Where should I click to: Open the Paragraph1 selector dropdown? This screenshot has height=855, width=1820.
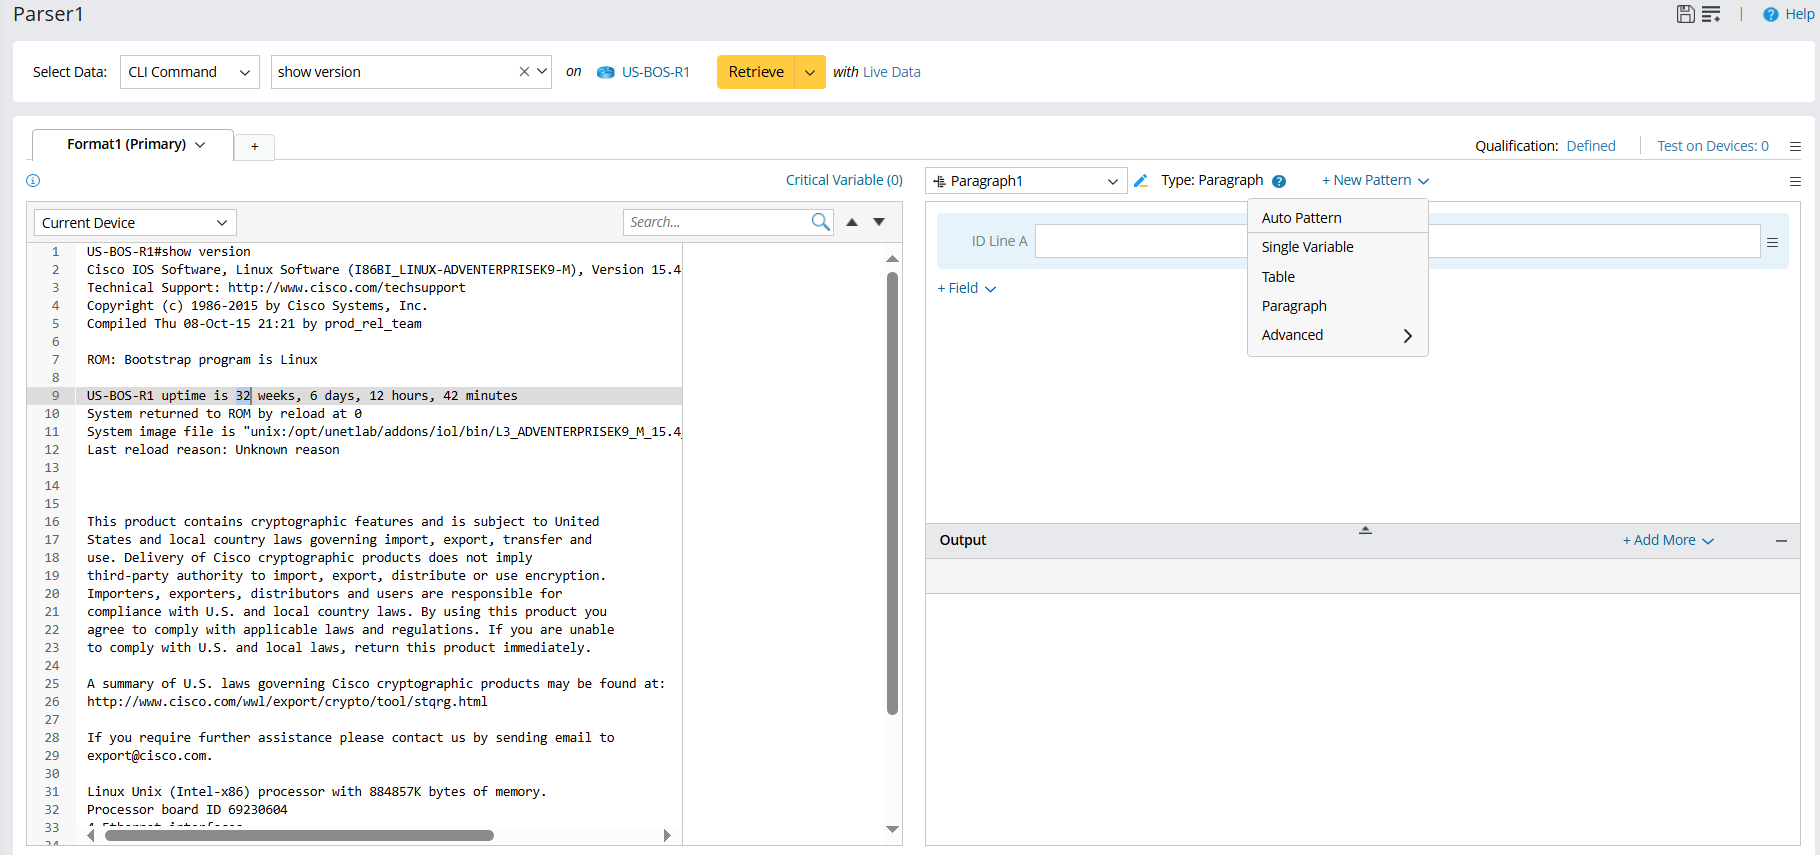(x=1025, y=181)
